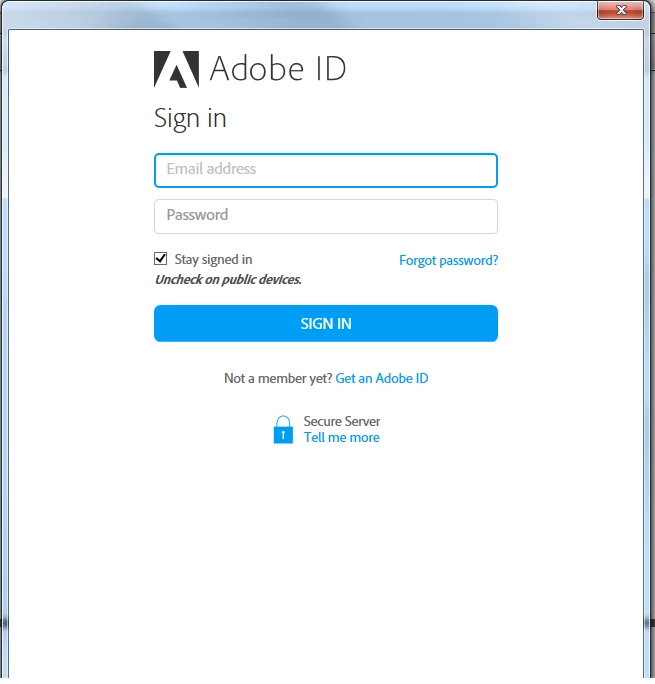Open the Forgot password link
The image size is (655, 684).
(448, 260)
